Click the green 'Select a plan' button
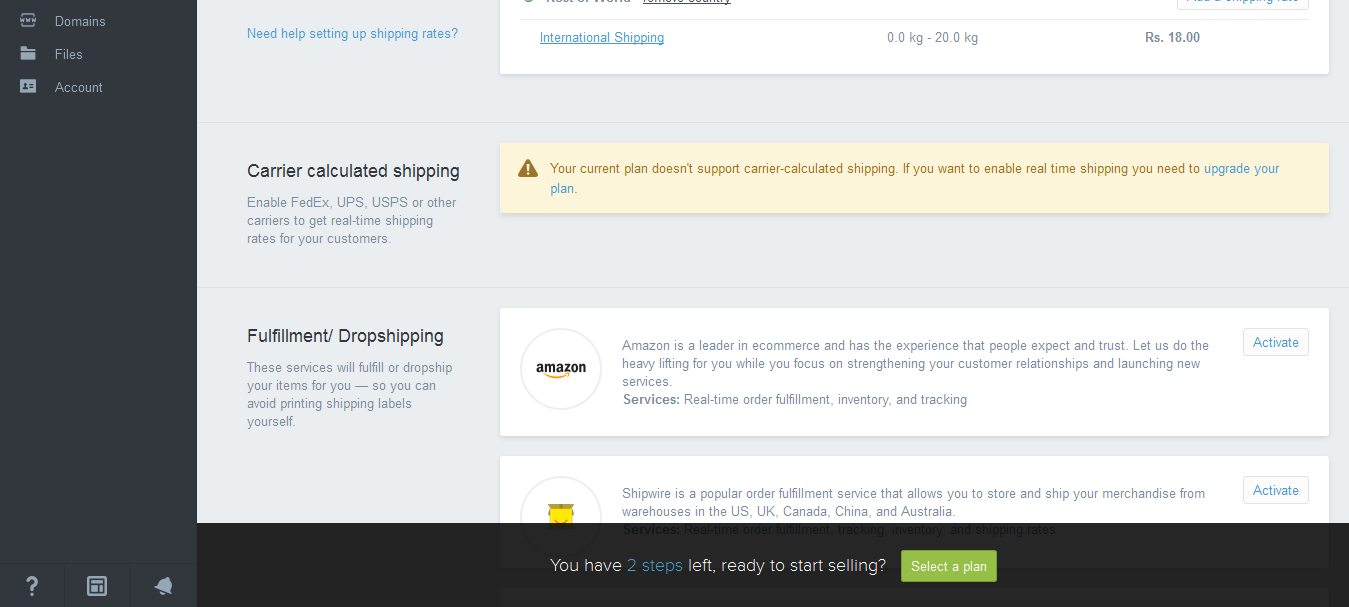The height and width of the screenshot is (607, 1349). coord(949,566)
